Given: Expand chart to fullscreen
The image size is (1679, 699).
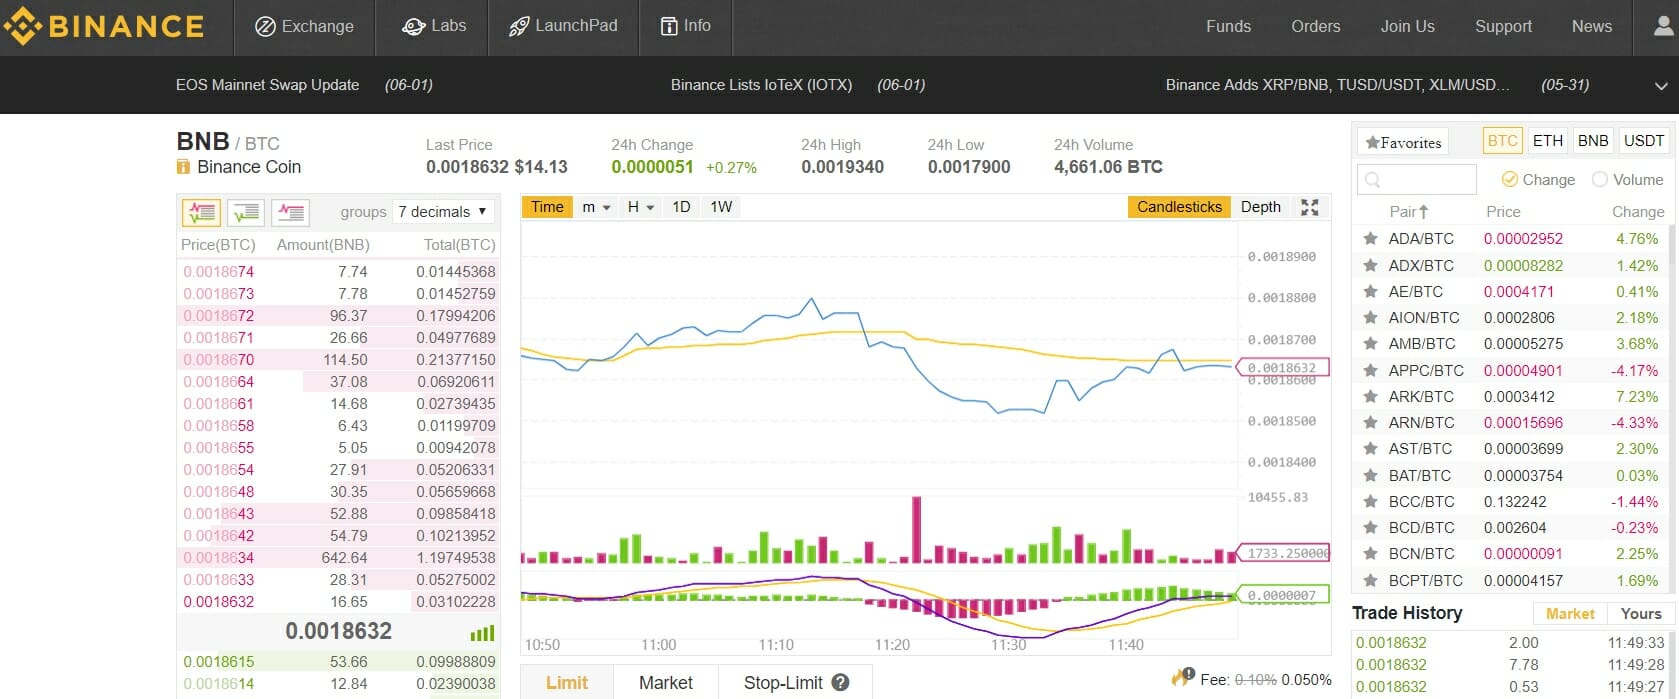Looking at the screenshot, I should coord(1309,207).
